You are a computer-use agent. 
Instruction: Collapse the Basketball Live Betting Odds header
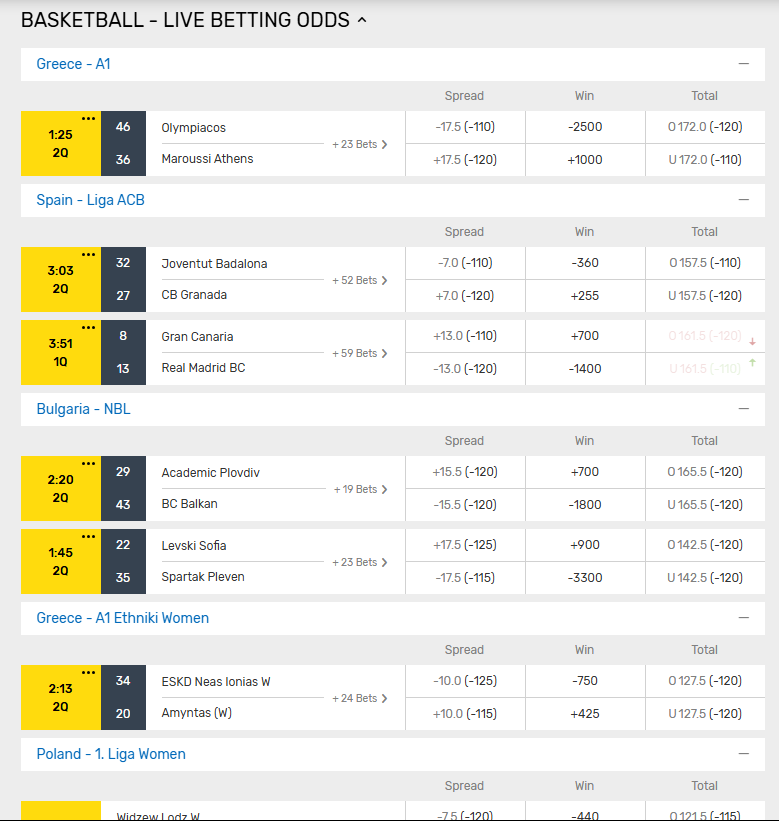(362, 20)
